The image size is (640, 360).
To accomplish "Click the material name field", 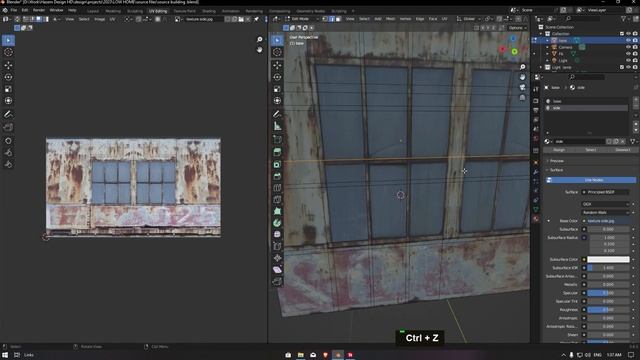I will point(580,142).
